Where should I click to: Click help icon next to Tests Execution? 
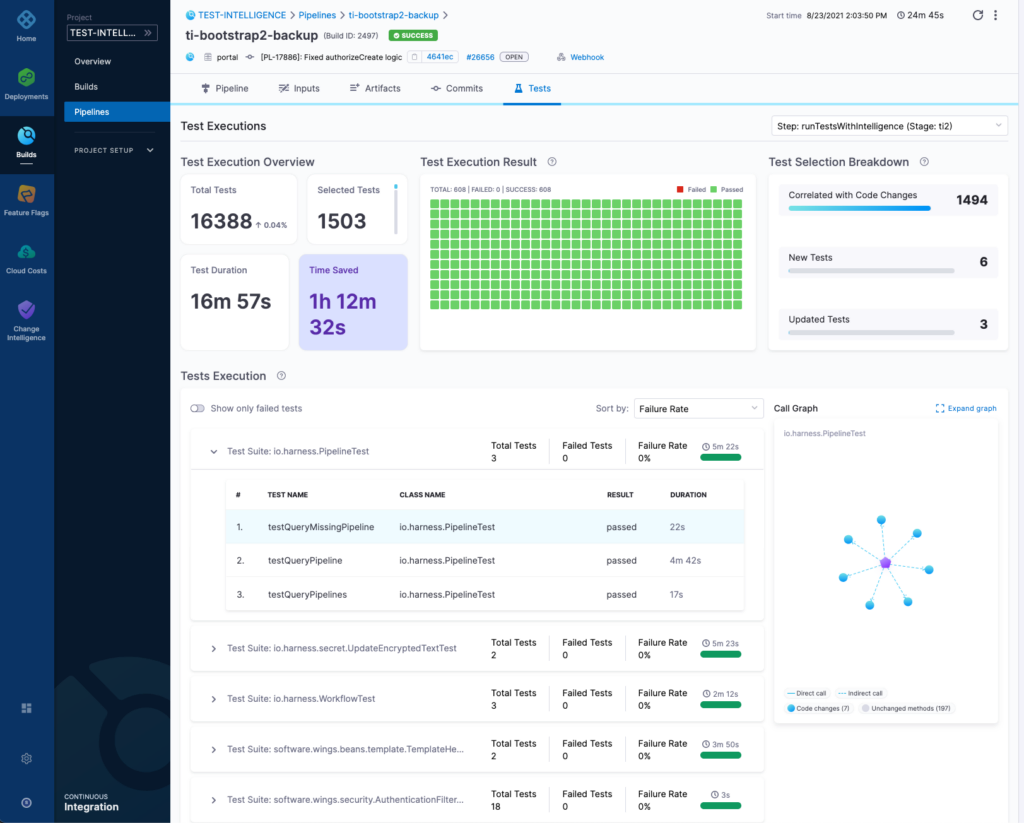(x=281, y=376)
